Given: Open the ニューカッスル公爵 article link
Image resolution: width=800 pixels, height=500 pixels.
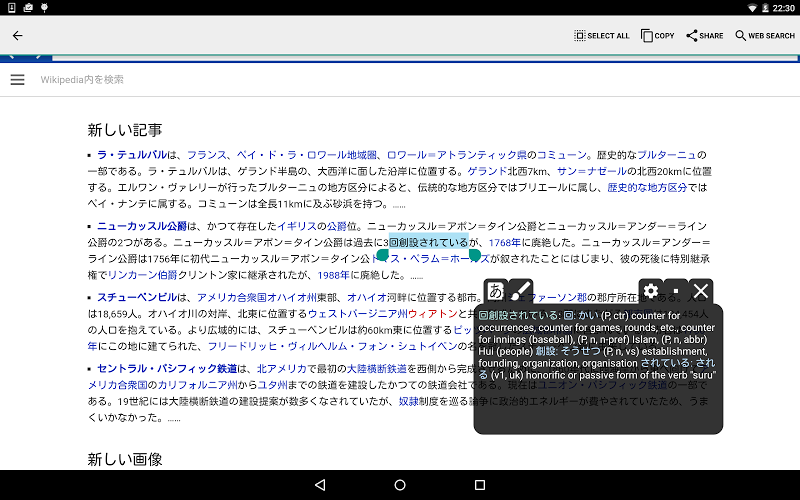Looking at the screenshot, I should (142, 226).
